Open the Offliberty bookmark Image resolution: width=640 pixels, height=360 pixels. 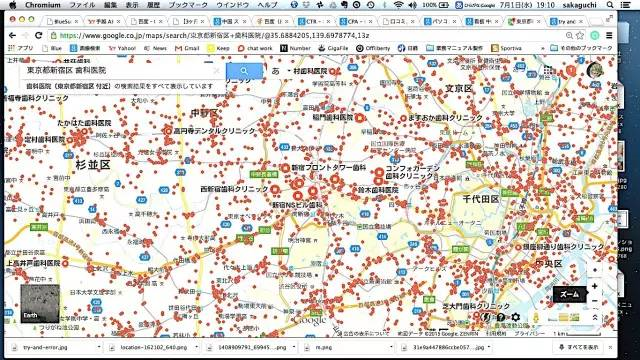[x=373, y=48]
